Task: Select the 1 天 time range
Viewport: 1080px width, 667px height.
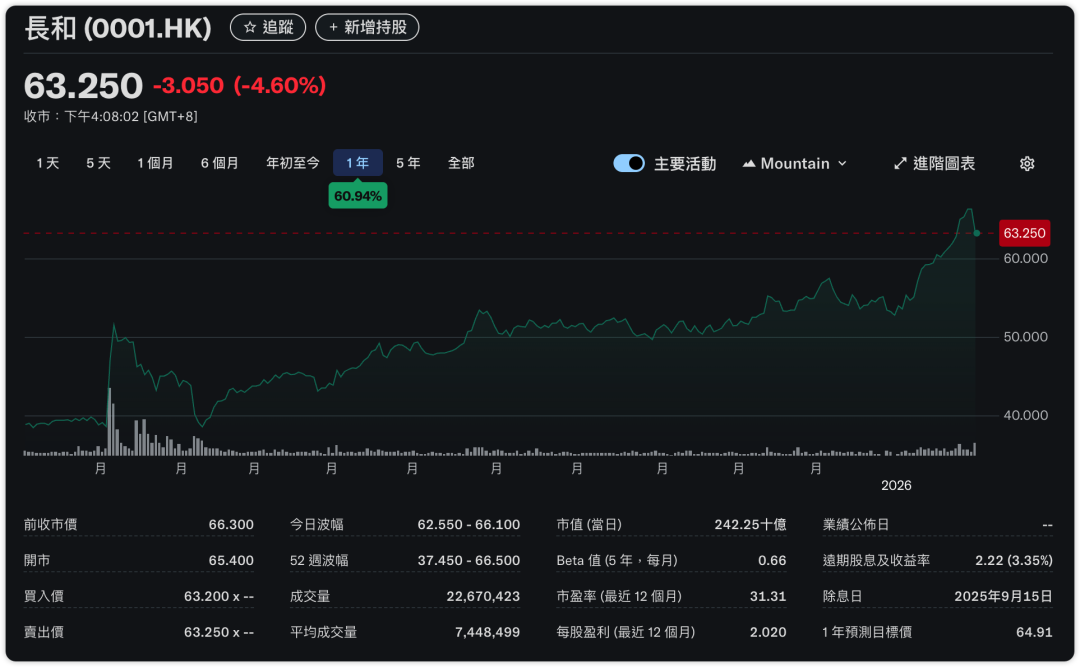Action: coord(48,163)
